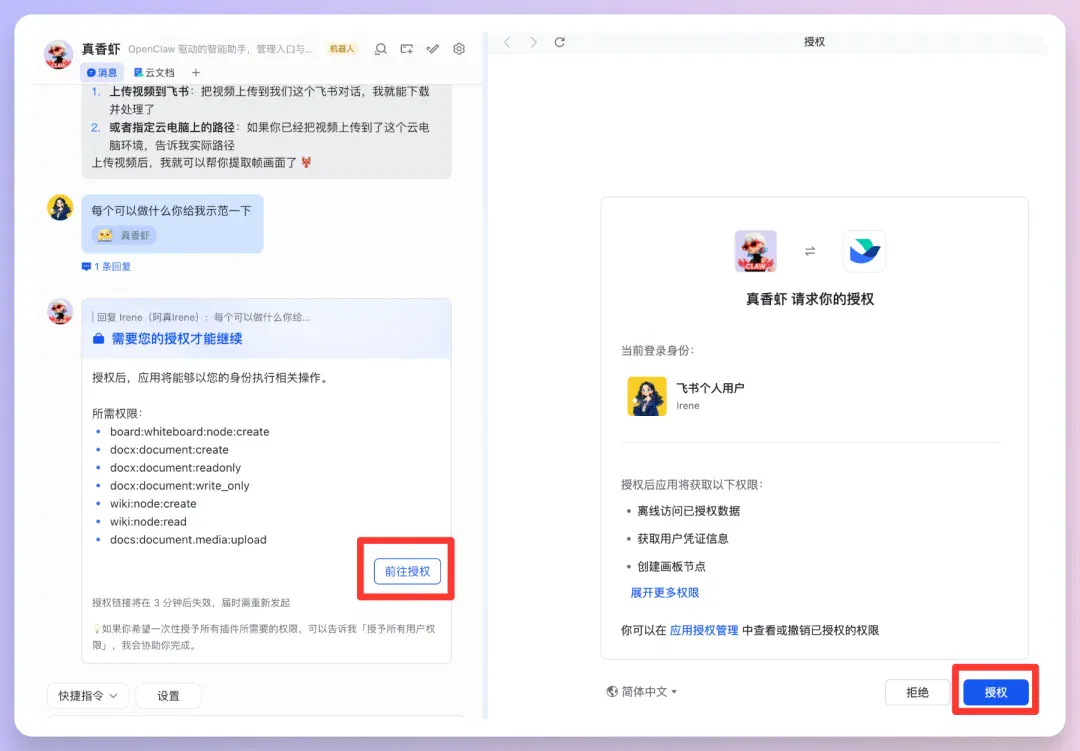
Task: Click the 授权 page title at top
Action: click(x=814, y=41)
